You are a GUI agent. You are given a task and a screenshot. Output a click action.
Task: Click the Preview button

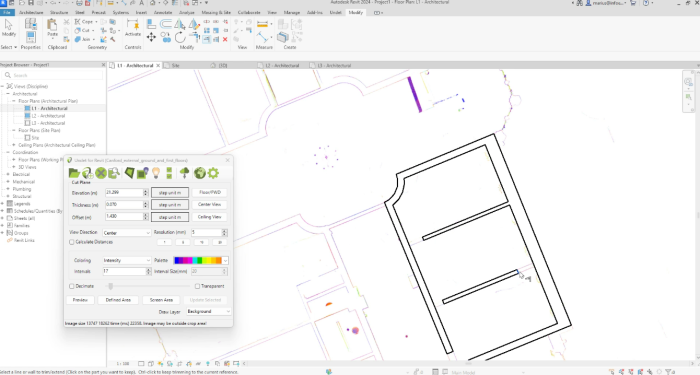tap(80, 300)
